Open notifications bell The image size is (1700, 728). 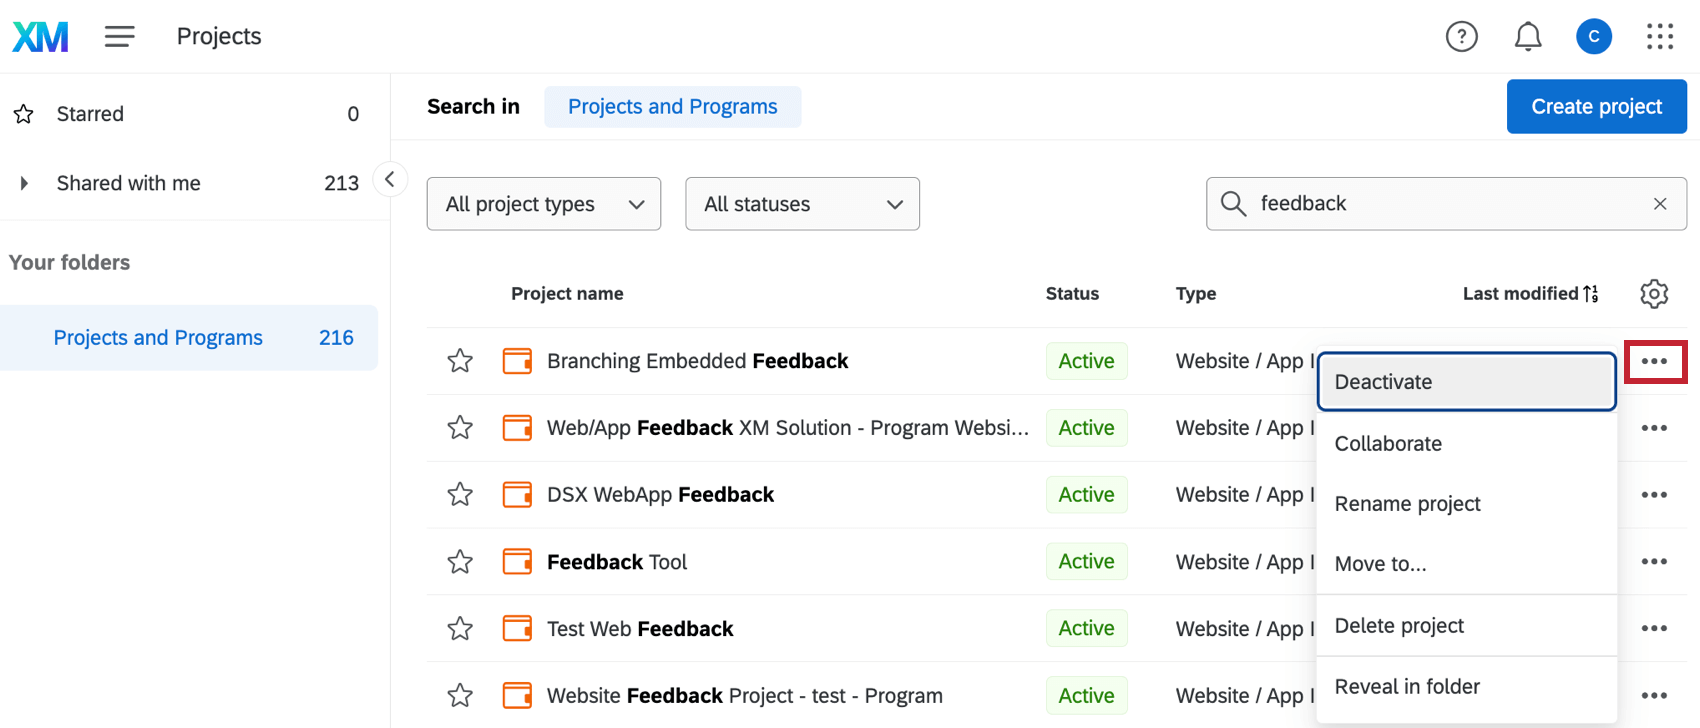coord(1527,37)
